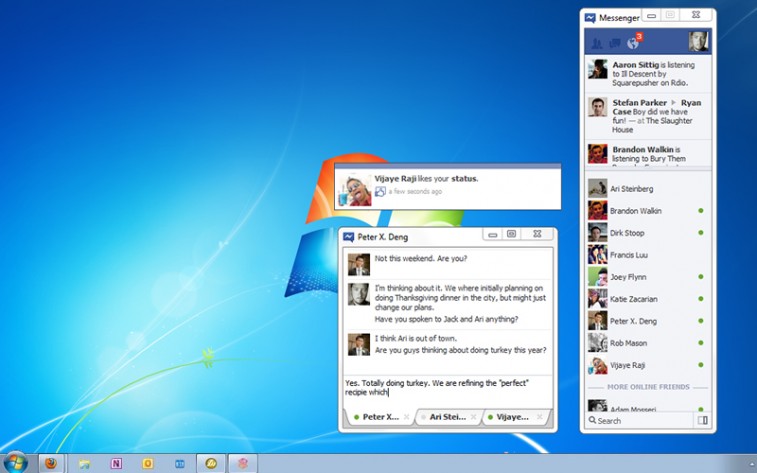Toggle sidebar dock icon beside Search
This screenshot has width=757, height=473.
click(703, 421)
